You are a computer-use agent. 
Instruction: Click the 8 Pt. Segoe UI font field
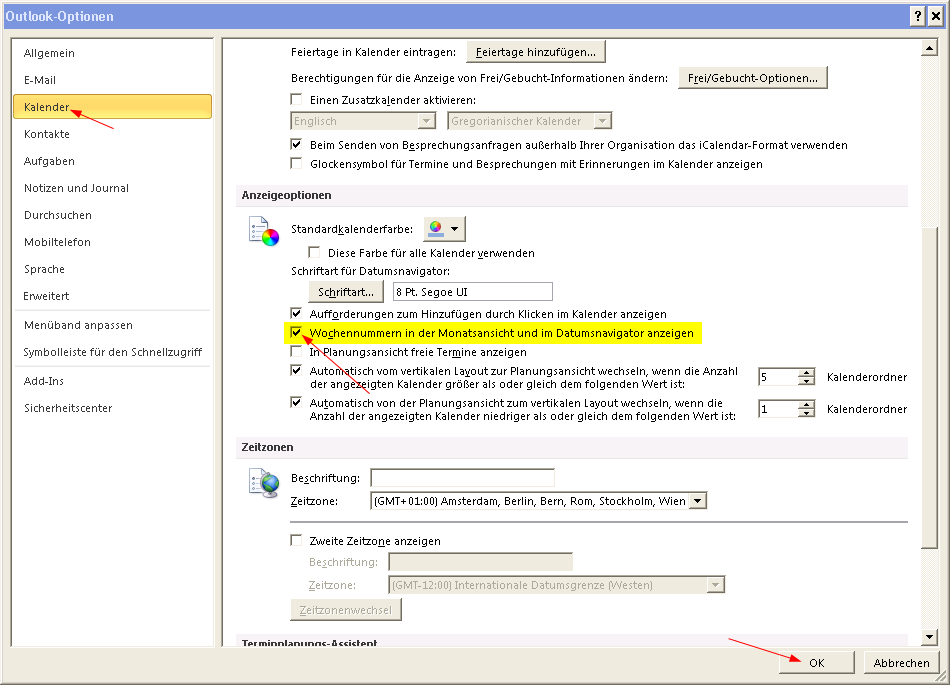click(473, 292)
